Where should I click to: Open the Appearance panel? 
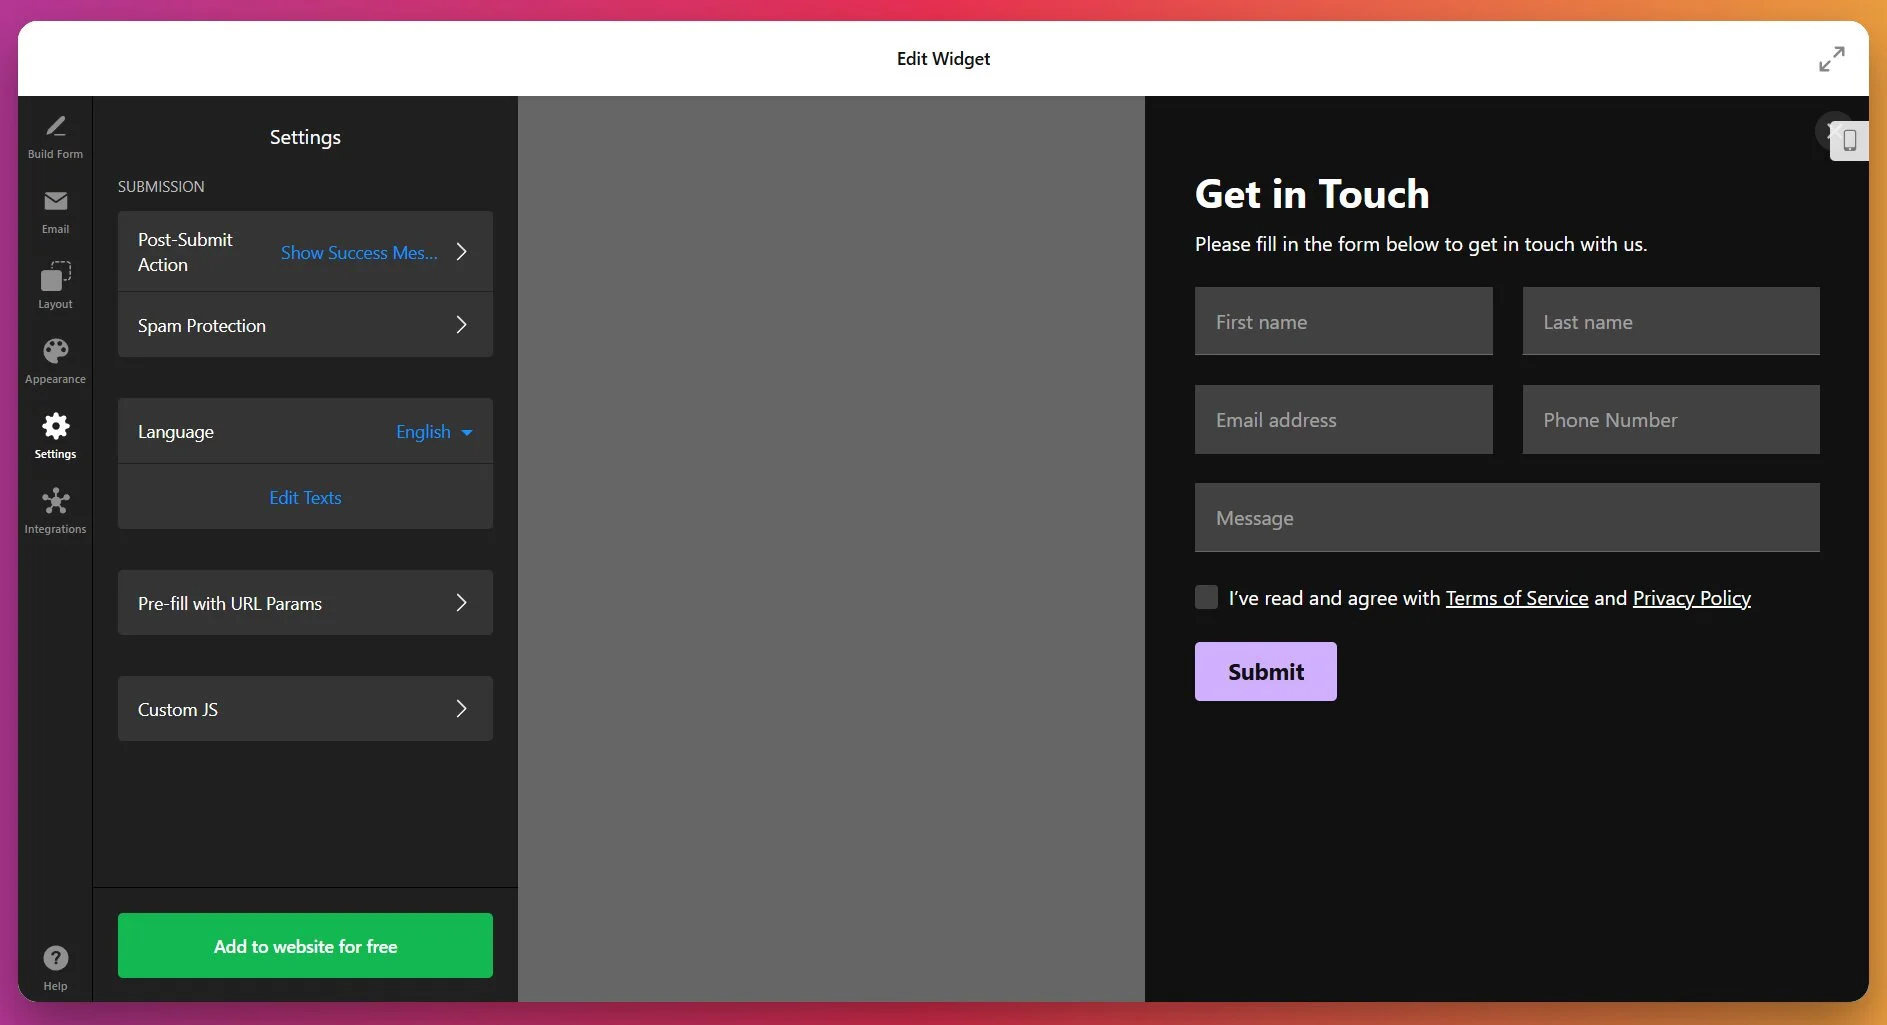[x=55, y=358]
